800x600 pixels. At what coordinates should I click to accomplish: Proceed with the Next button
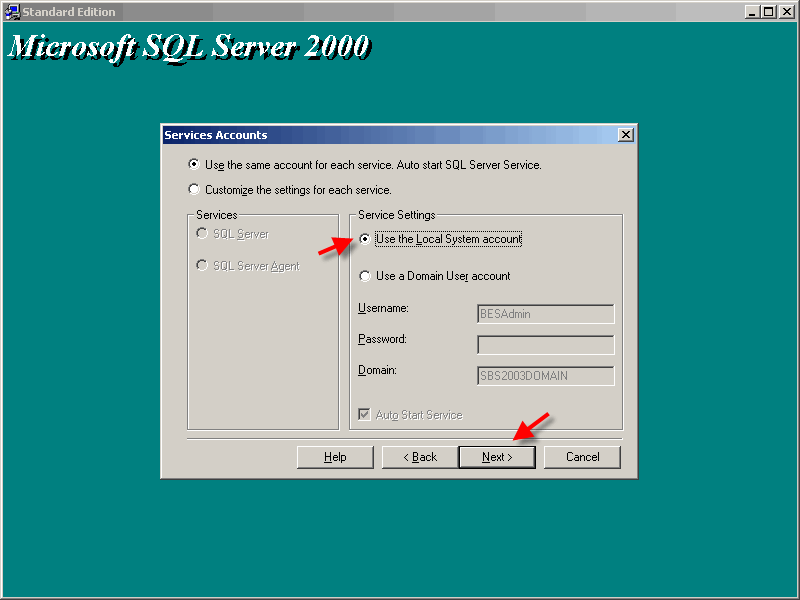[497, 457]
